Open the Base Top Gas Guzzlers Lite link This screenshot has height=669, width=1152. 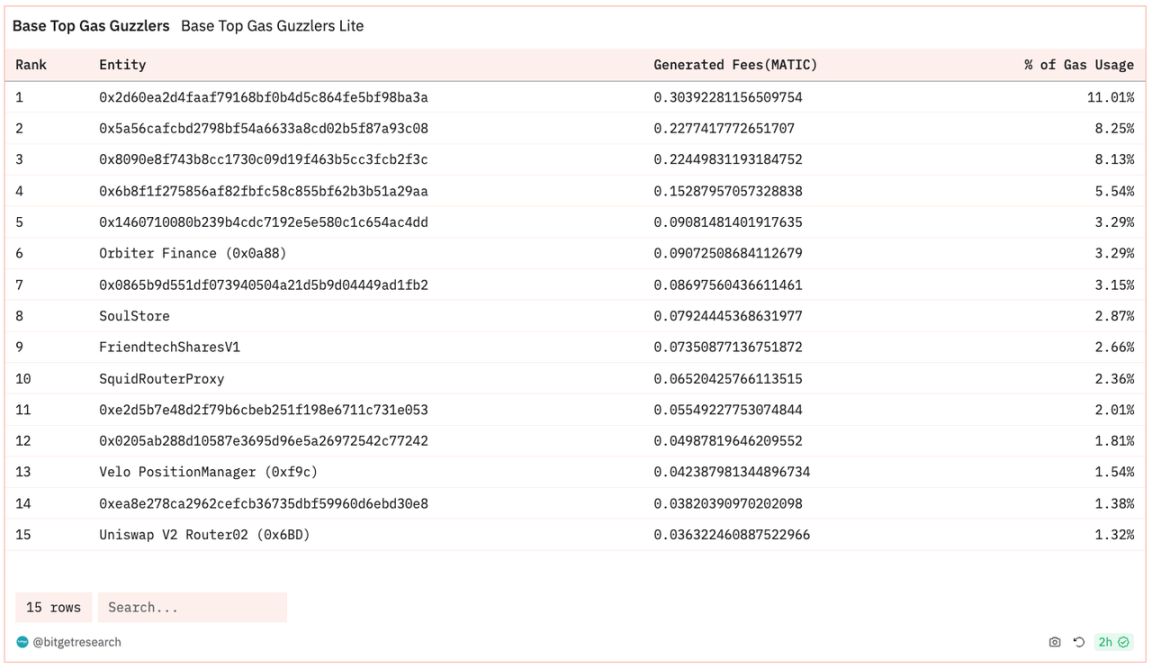pyautogui.click(x=273, y=26)
